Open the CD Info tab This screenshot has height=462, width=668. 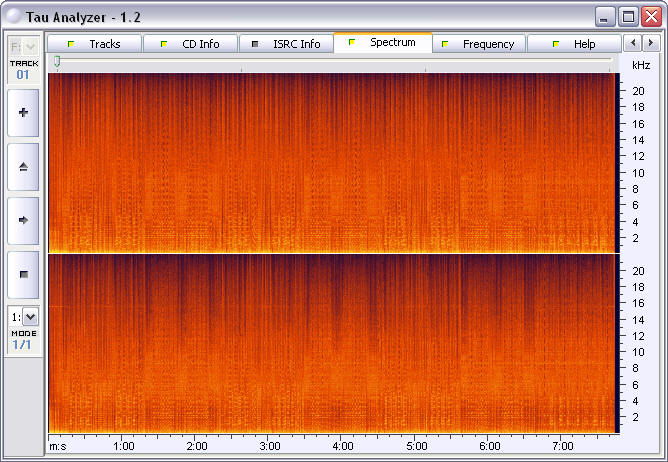[x=190, y=44]
